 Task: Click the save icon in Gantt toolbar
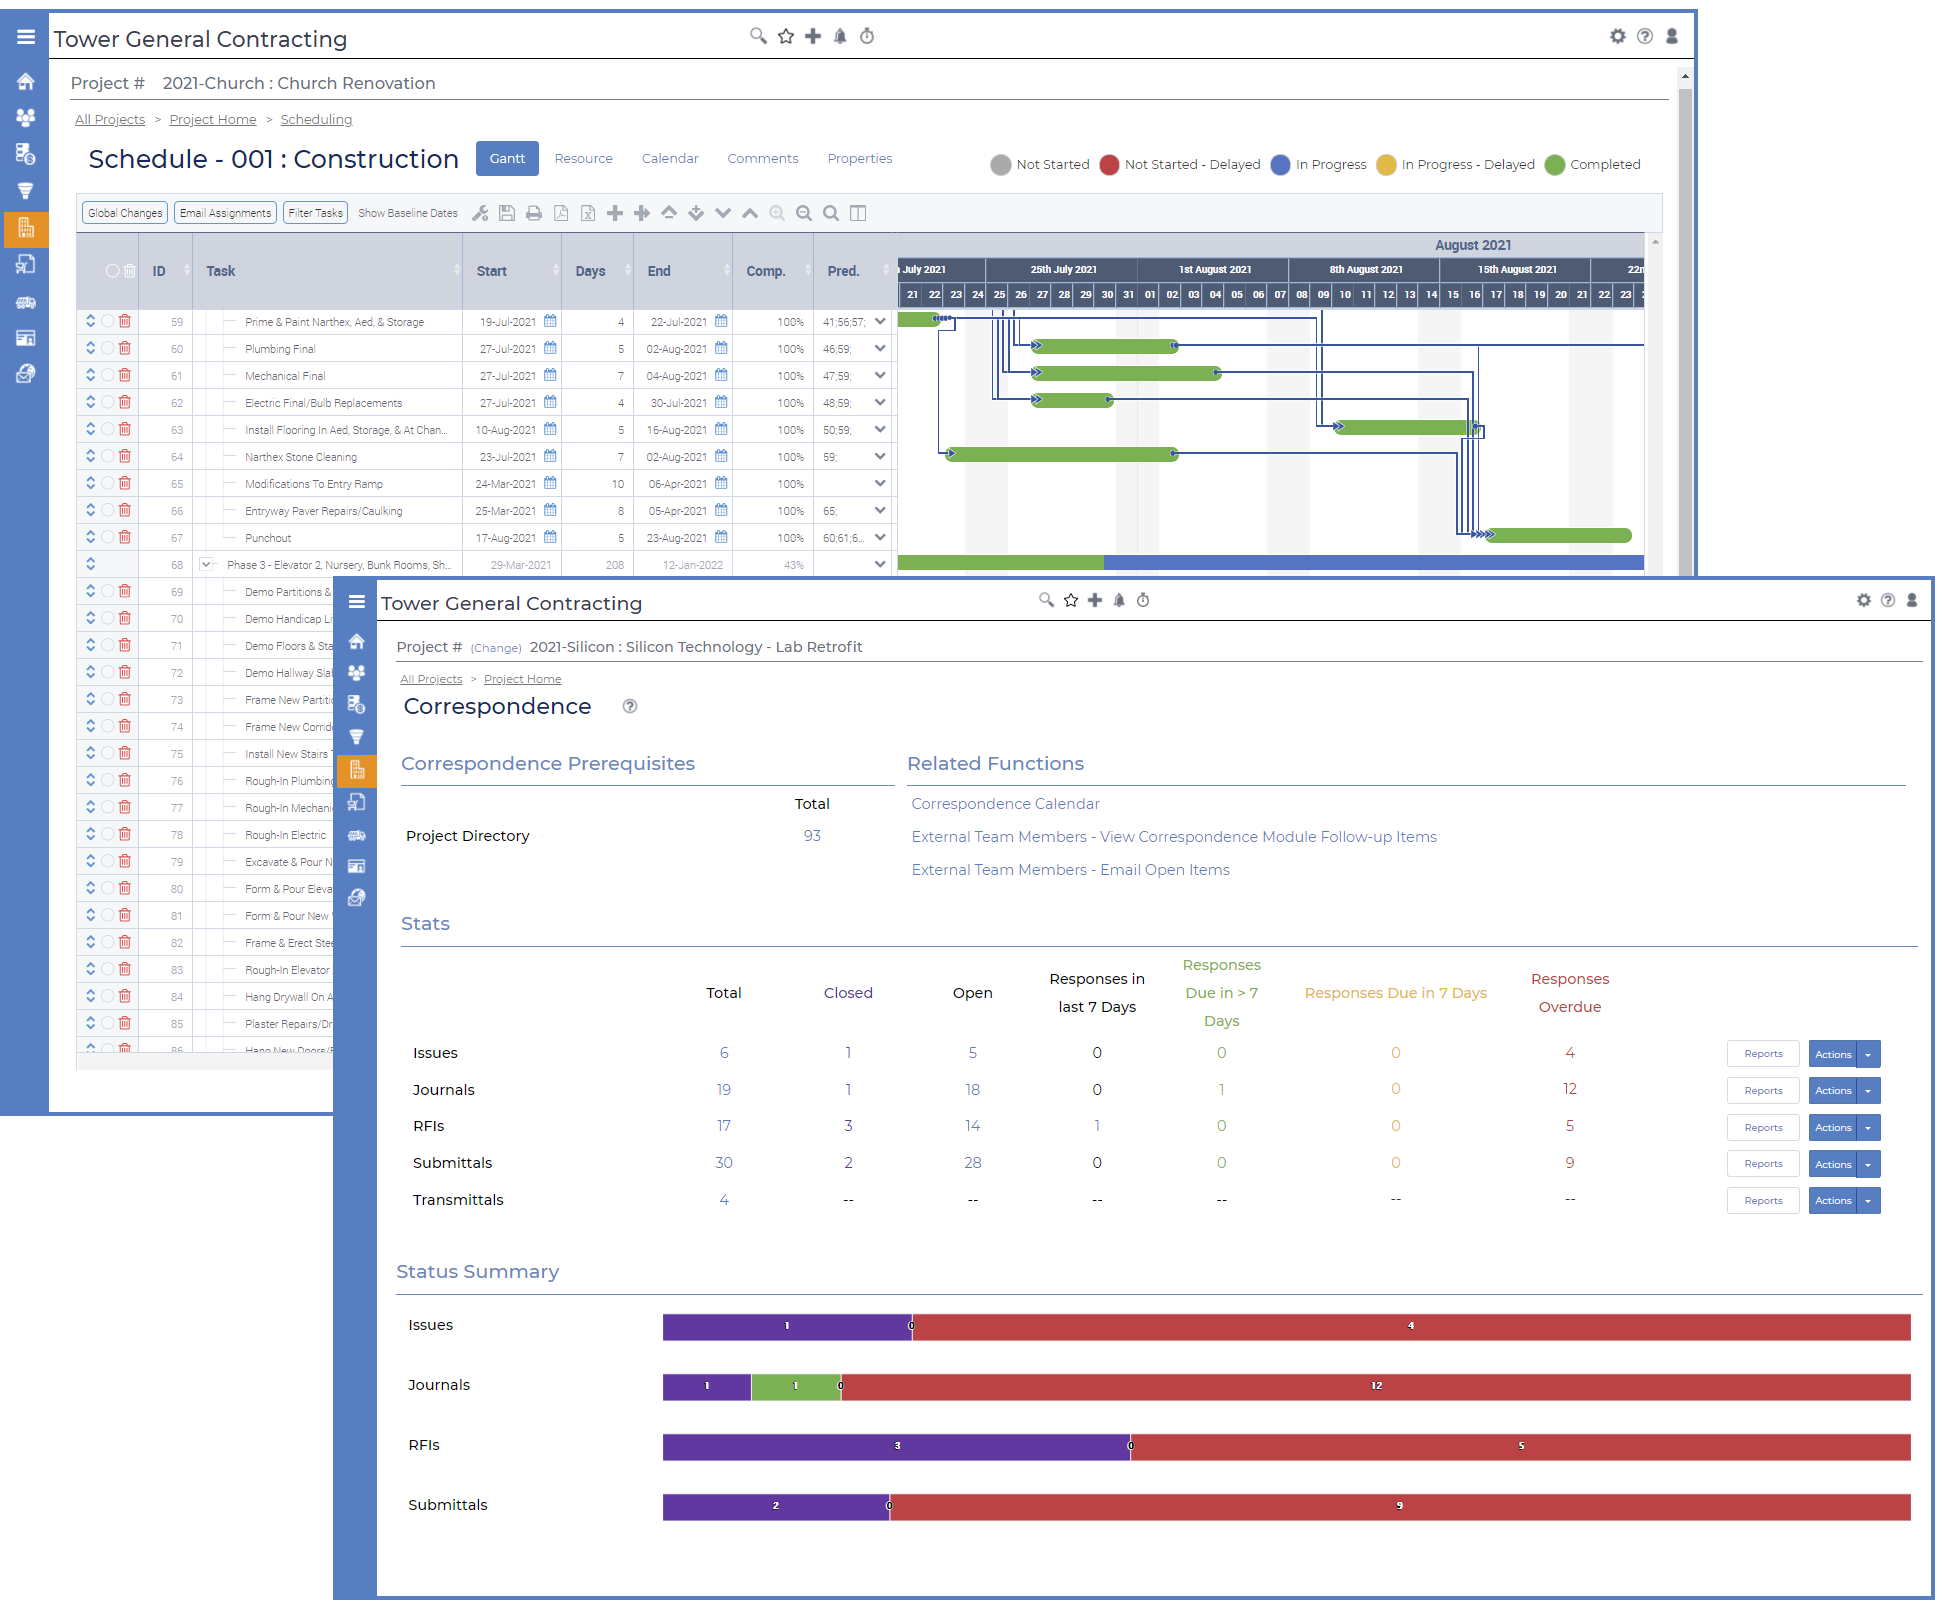coord(507,213)
